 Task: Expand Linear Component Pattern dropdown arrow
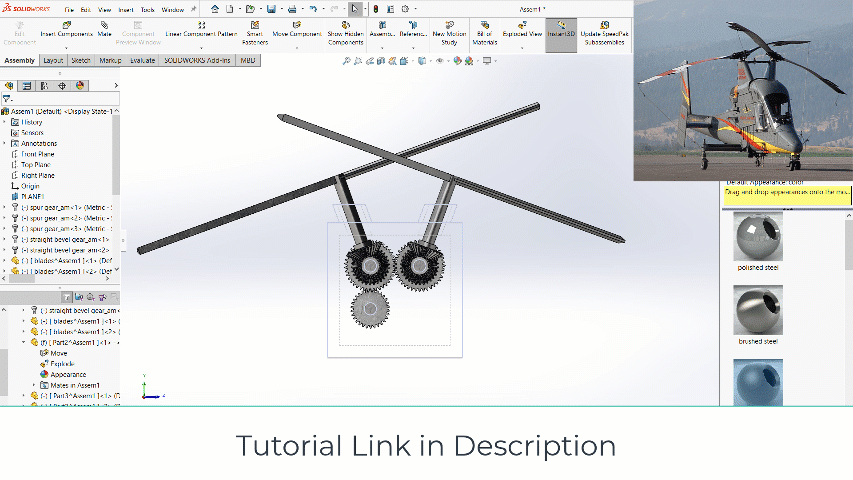(x=201, y=47)
